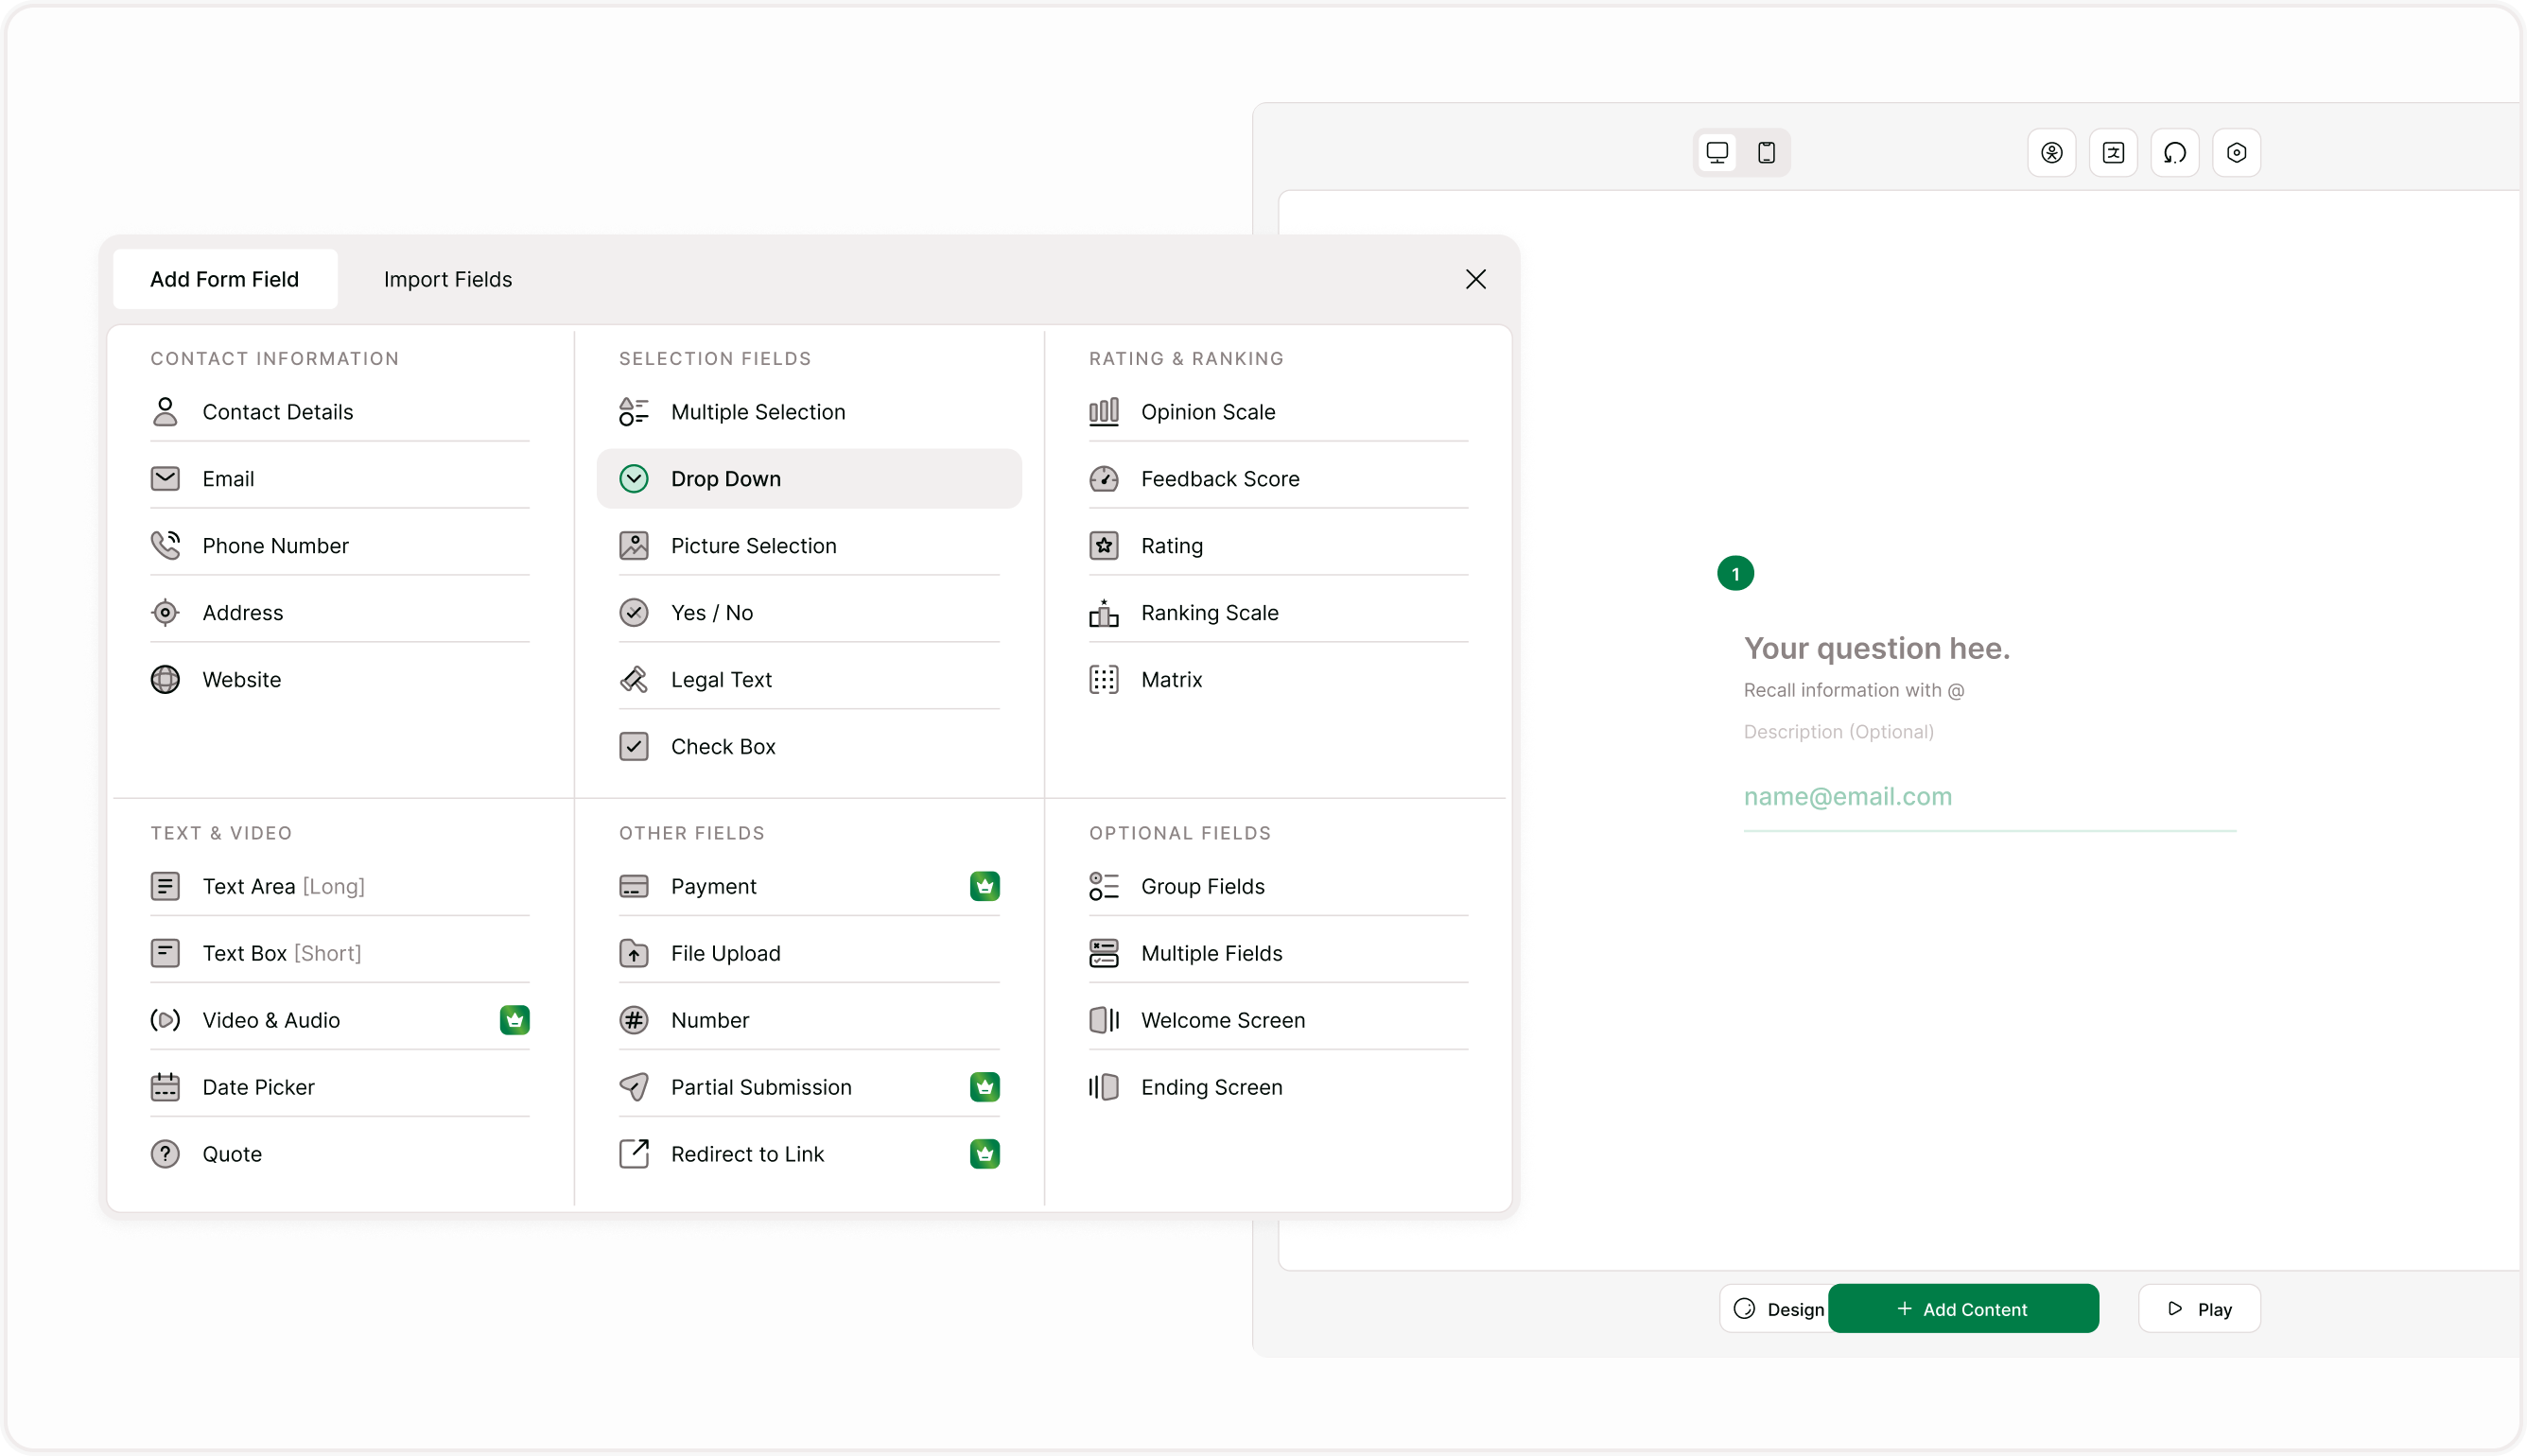
Task: Select the Drop Down field
Action: [809, 479]
